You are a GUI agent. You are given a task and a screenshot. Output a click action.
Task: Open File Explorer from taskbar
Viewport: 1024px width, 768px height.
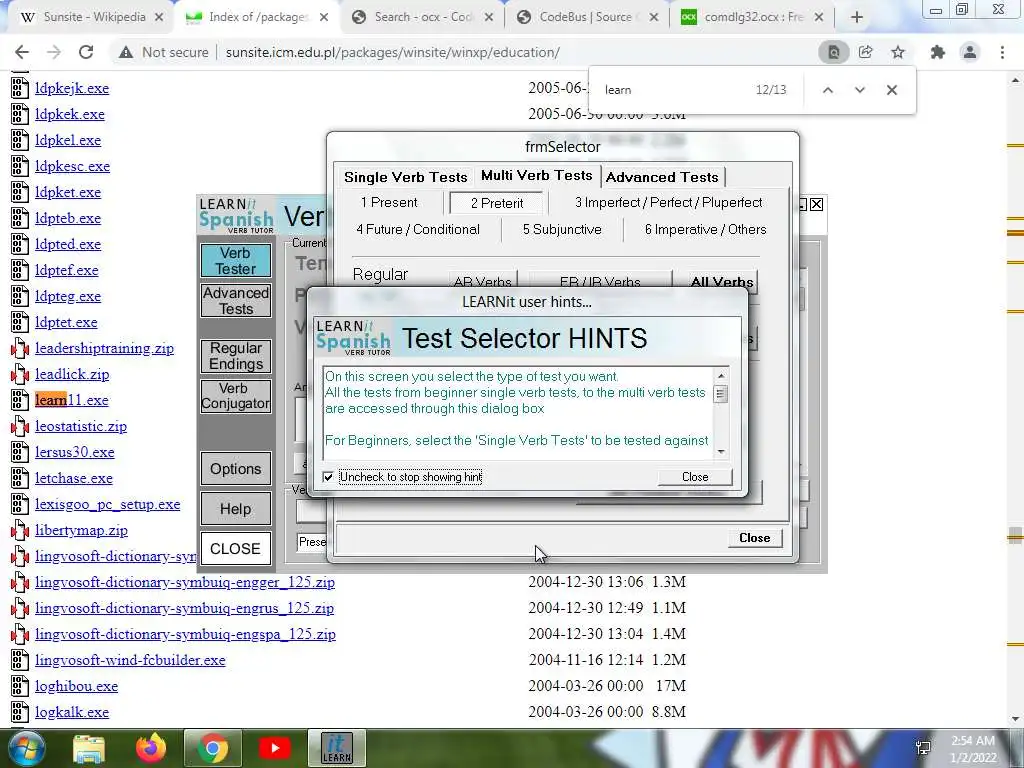89,748
